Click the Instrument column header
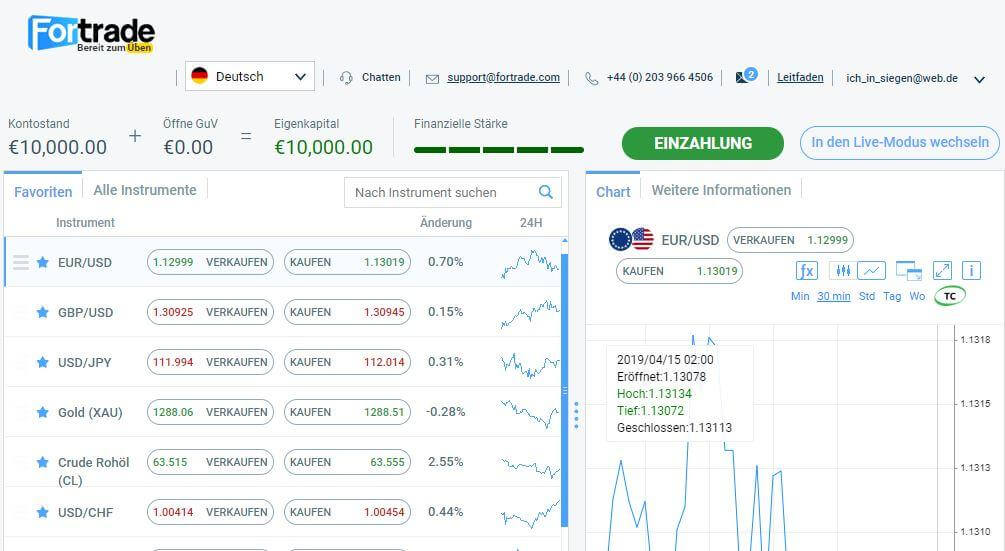1005x551 pixels. [85, 222]
